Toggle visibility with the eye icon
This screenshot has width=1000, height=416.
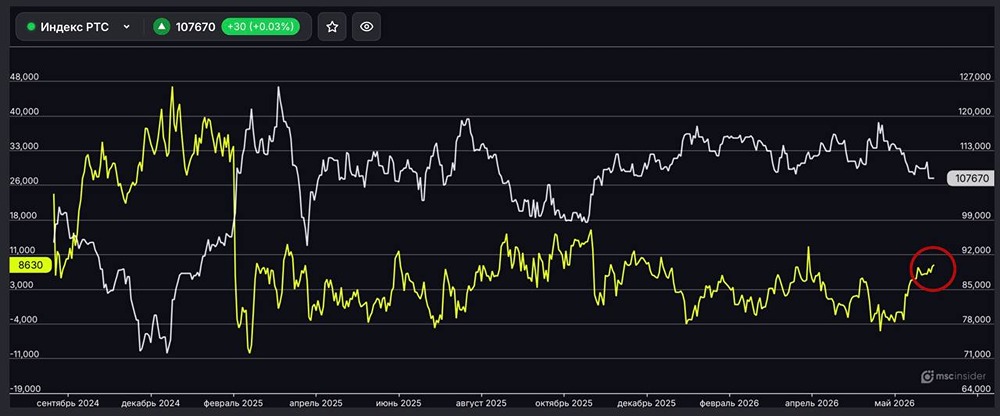coord(366,27)
